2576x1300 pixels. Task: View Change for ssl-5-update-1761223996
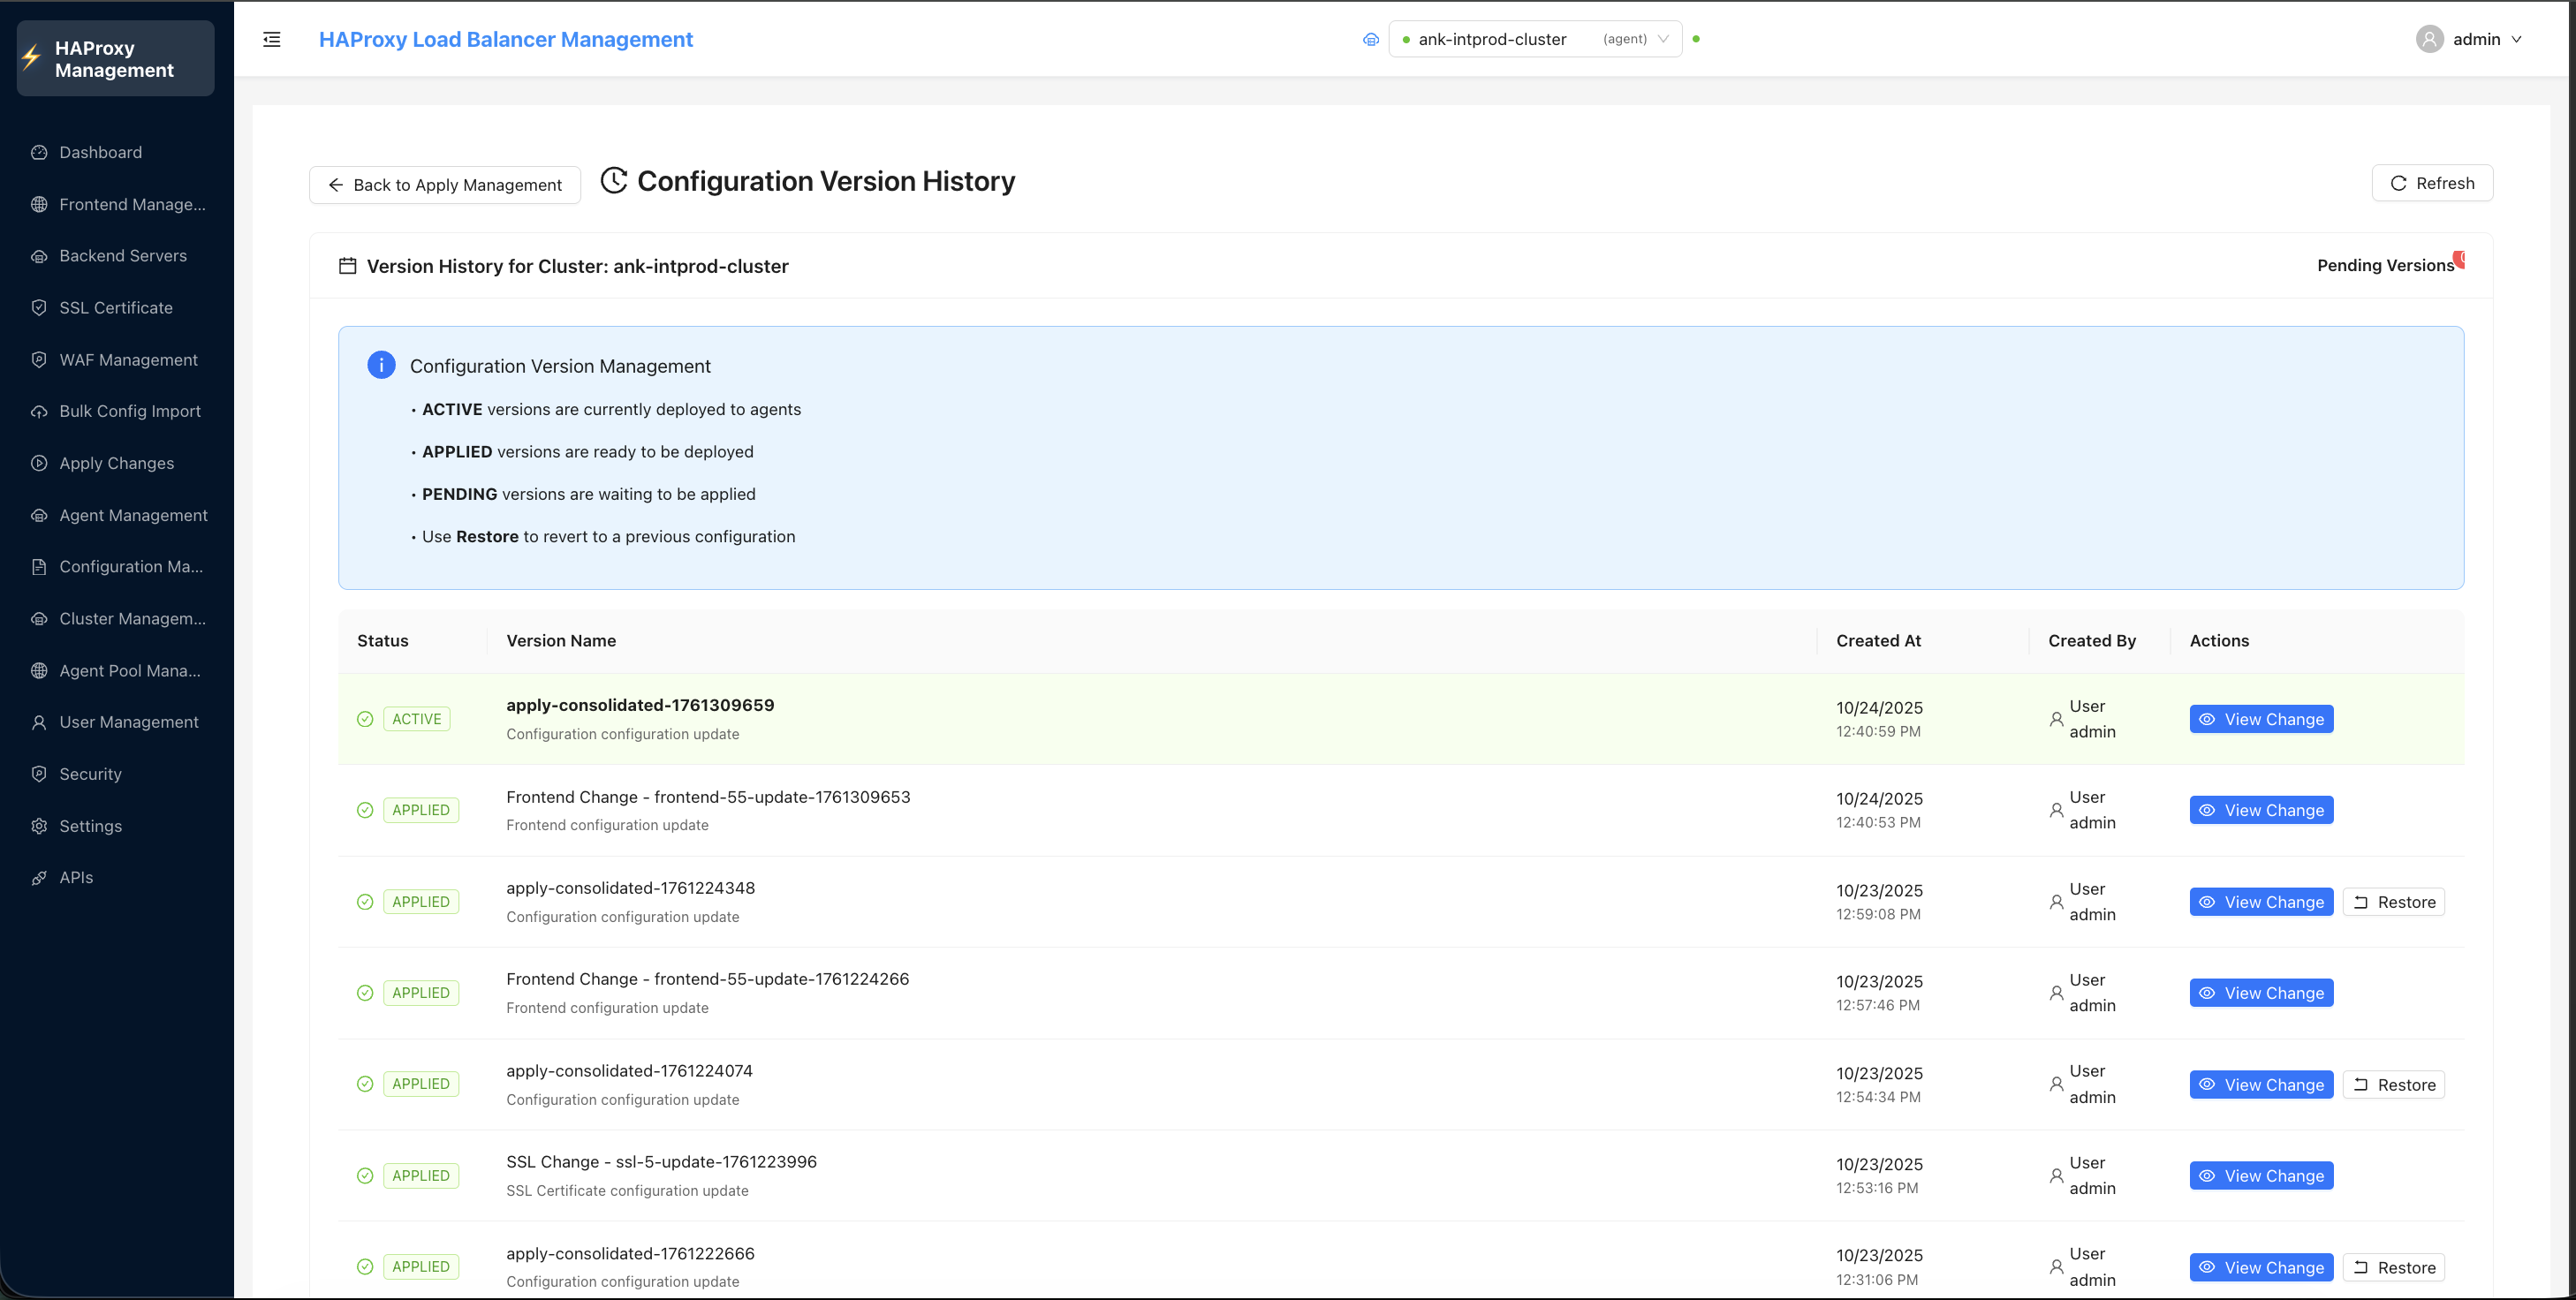click(2261, 1176)
